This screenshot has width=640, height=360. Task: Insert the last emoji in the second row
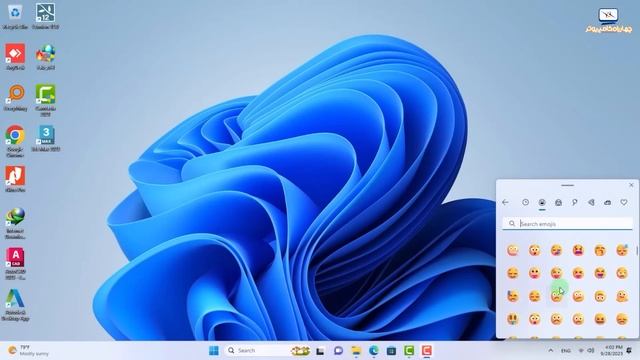click(x=622, y=273)
